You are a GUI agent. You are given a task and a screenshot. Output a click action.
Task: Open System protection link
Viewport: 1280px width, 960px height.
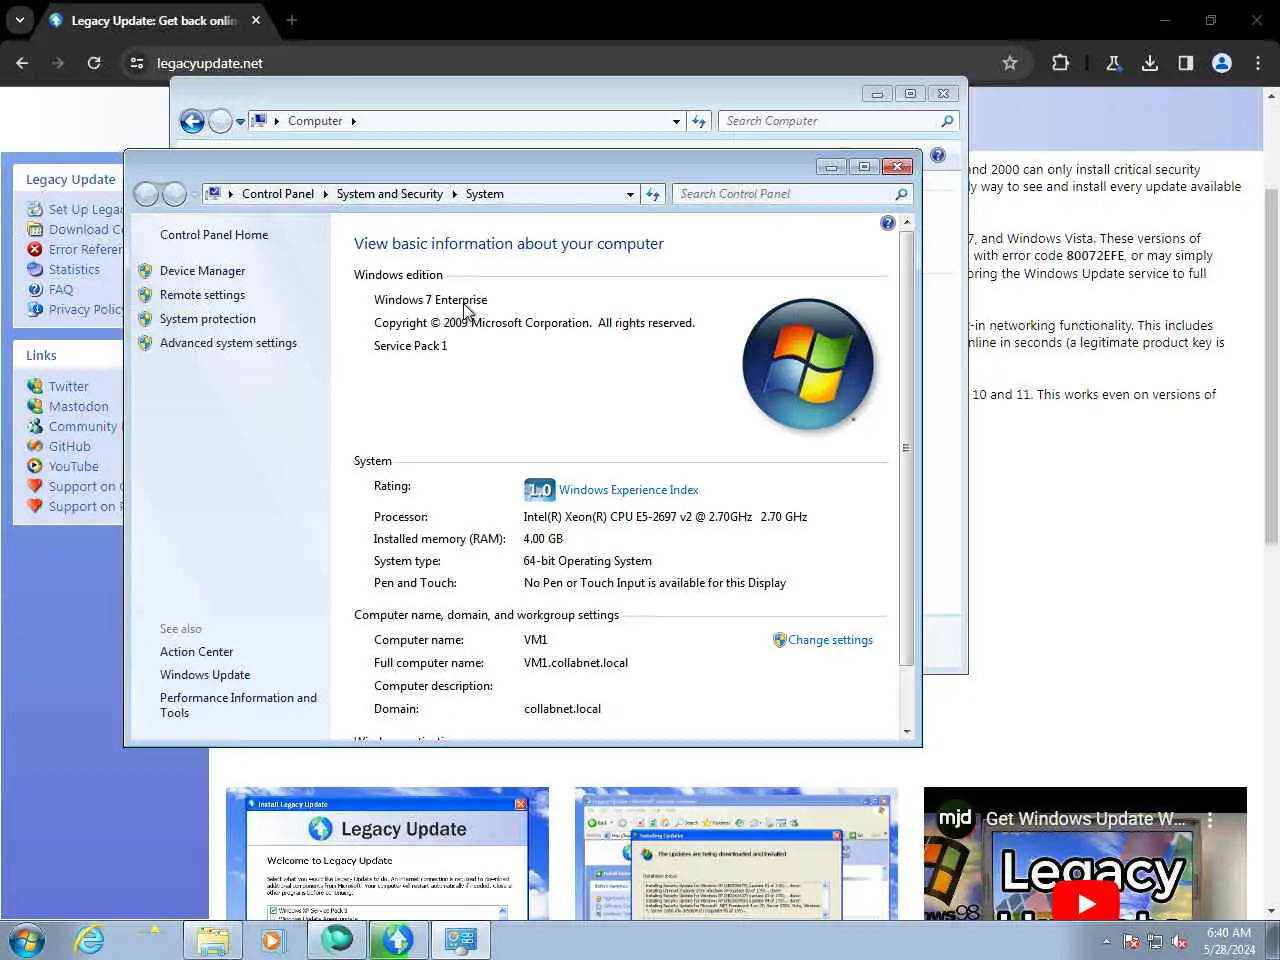pyautogui.click(x=207, y=319)
